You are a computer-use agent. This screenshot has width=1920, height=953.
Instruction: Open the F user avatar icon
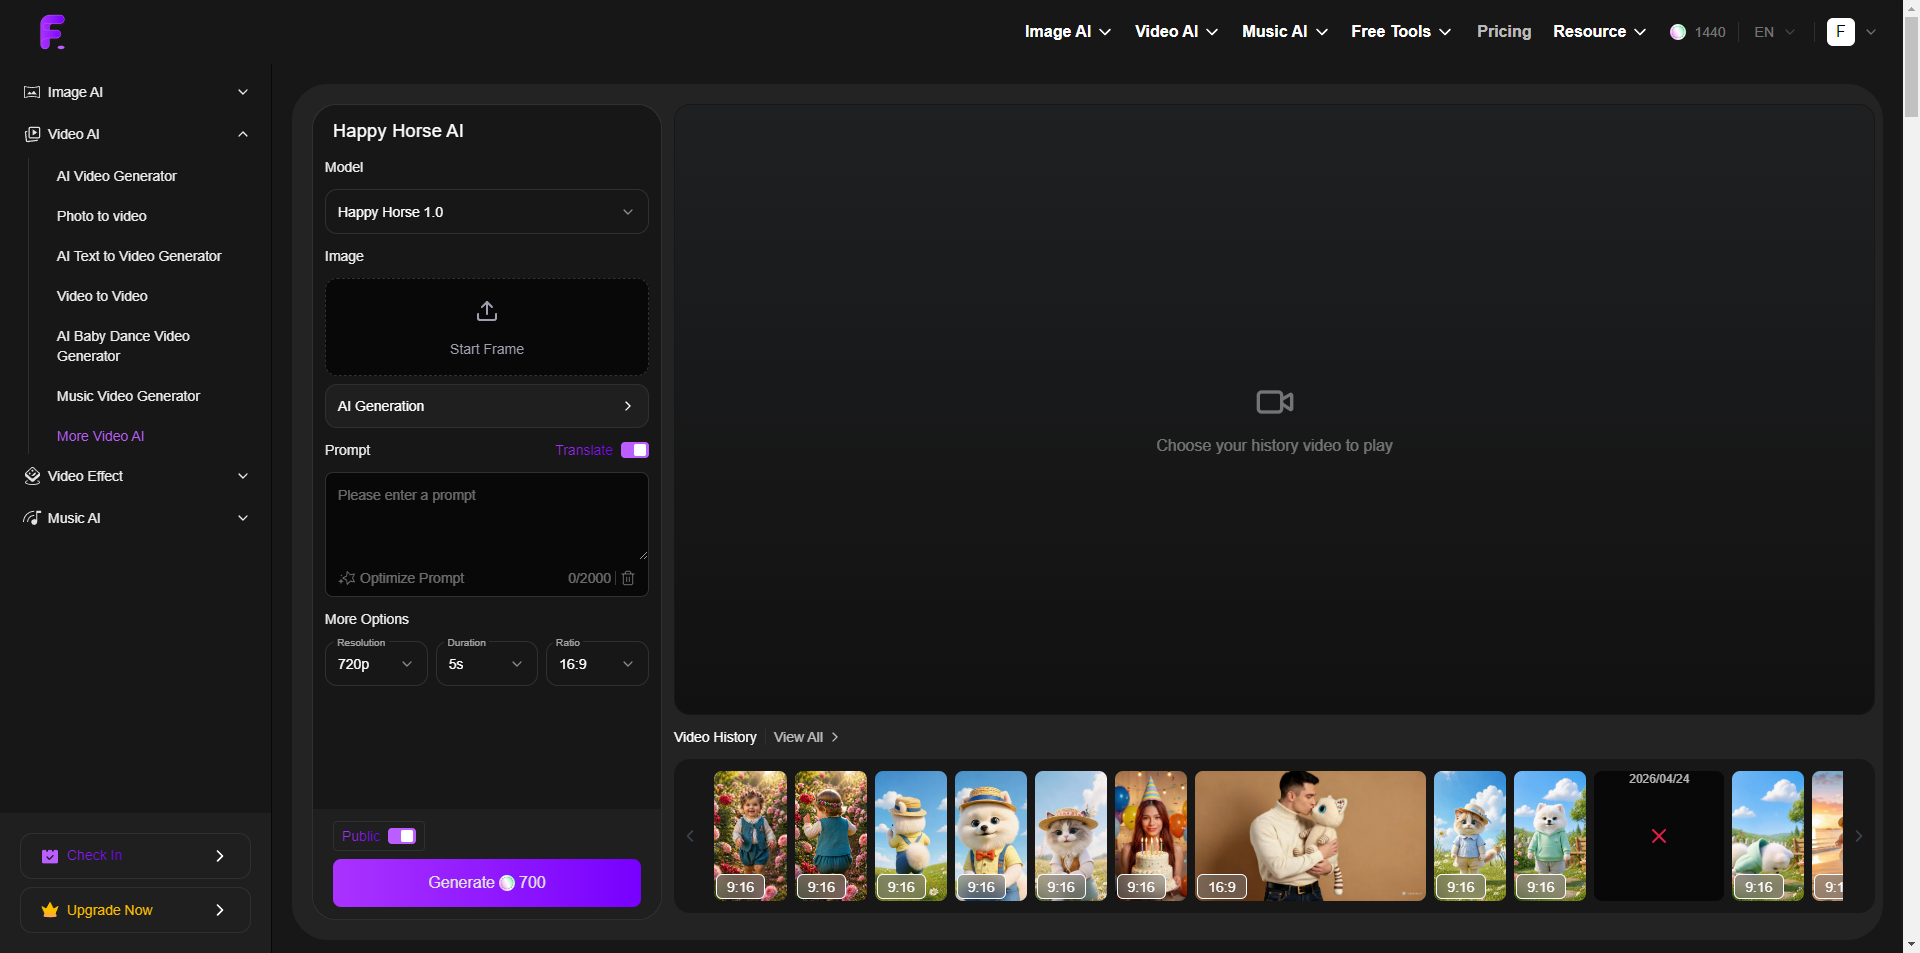(x=1840, y=32)
